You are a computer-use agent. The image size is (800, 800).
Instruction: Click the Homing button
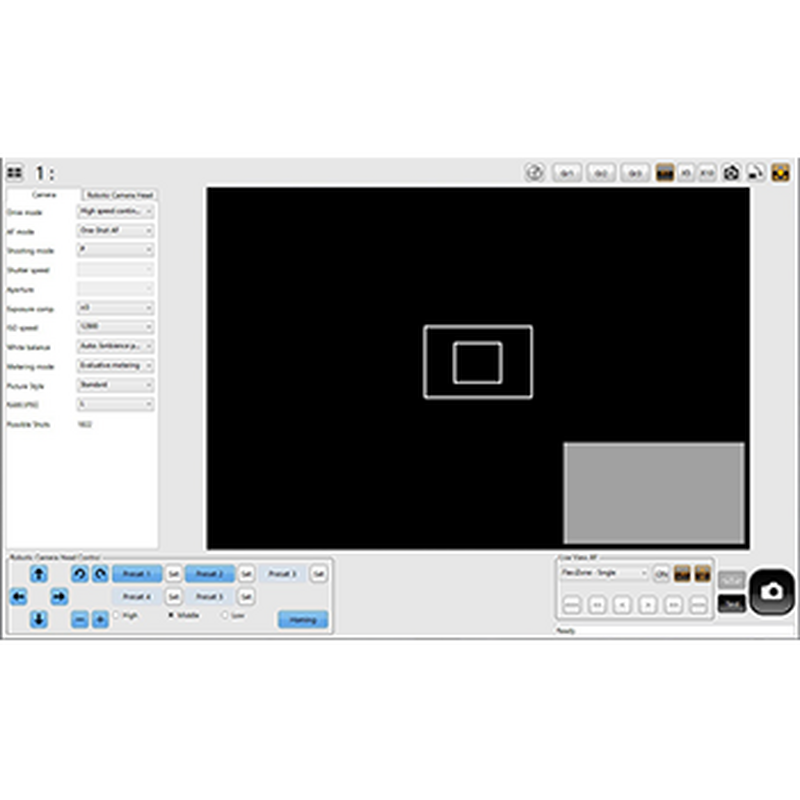[x=301, y=618]
